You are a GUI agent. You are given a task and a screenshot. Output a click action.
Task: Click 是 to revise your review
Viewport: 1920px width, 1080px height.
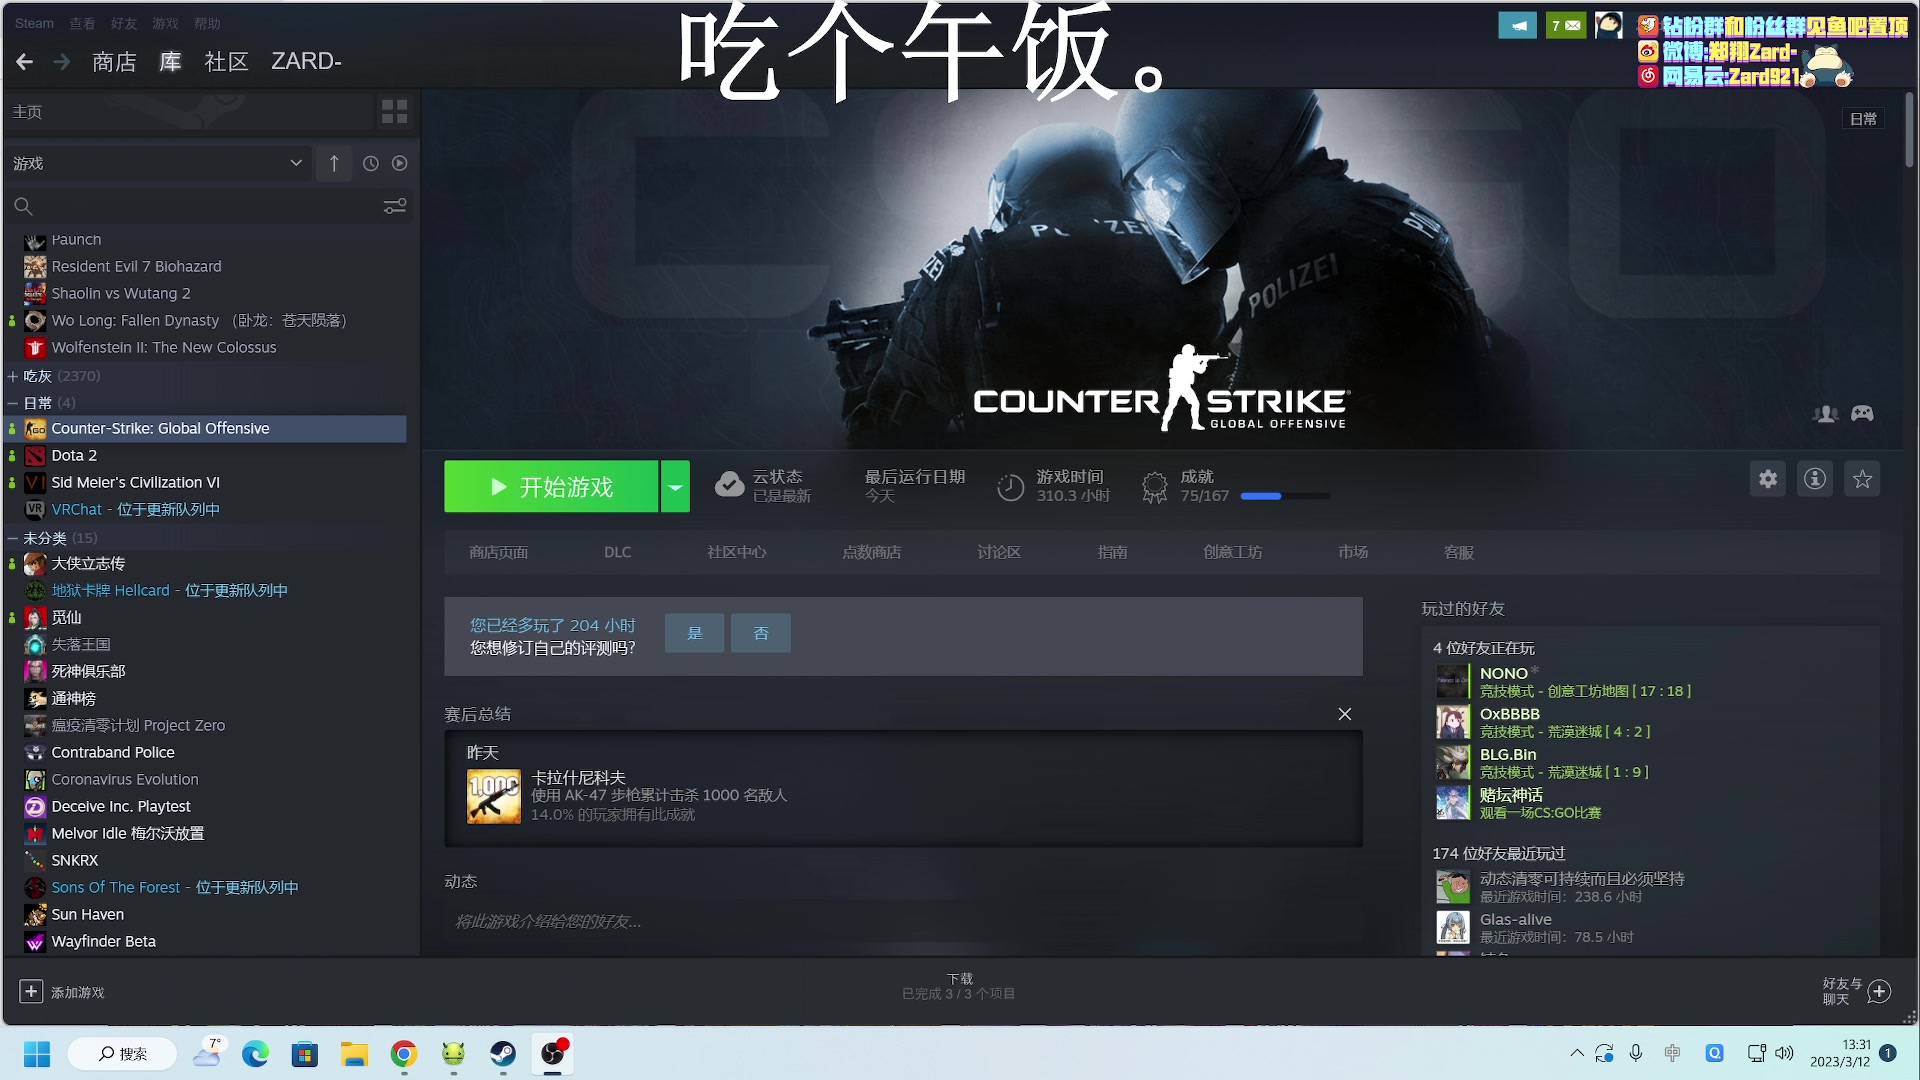[694, 633]
